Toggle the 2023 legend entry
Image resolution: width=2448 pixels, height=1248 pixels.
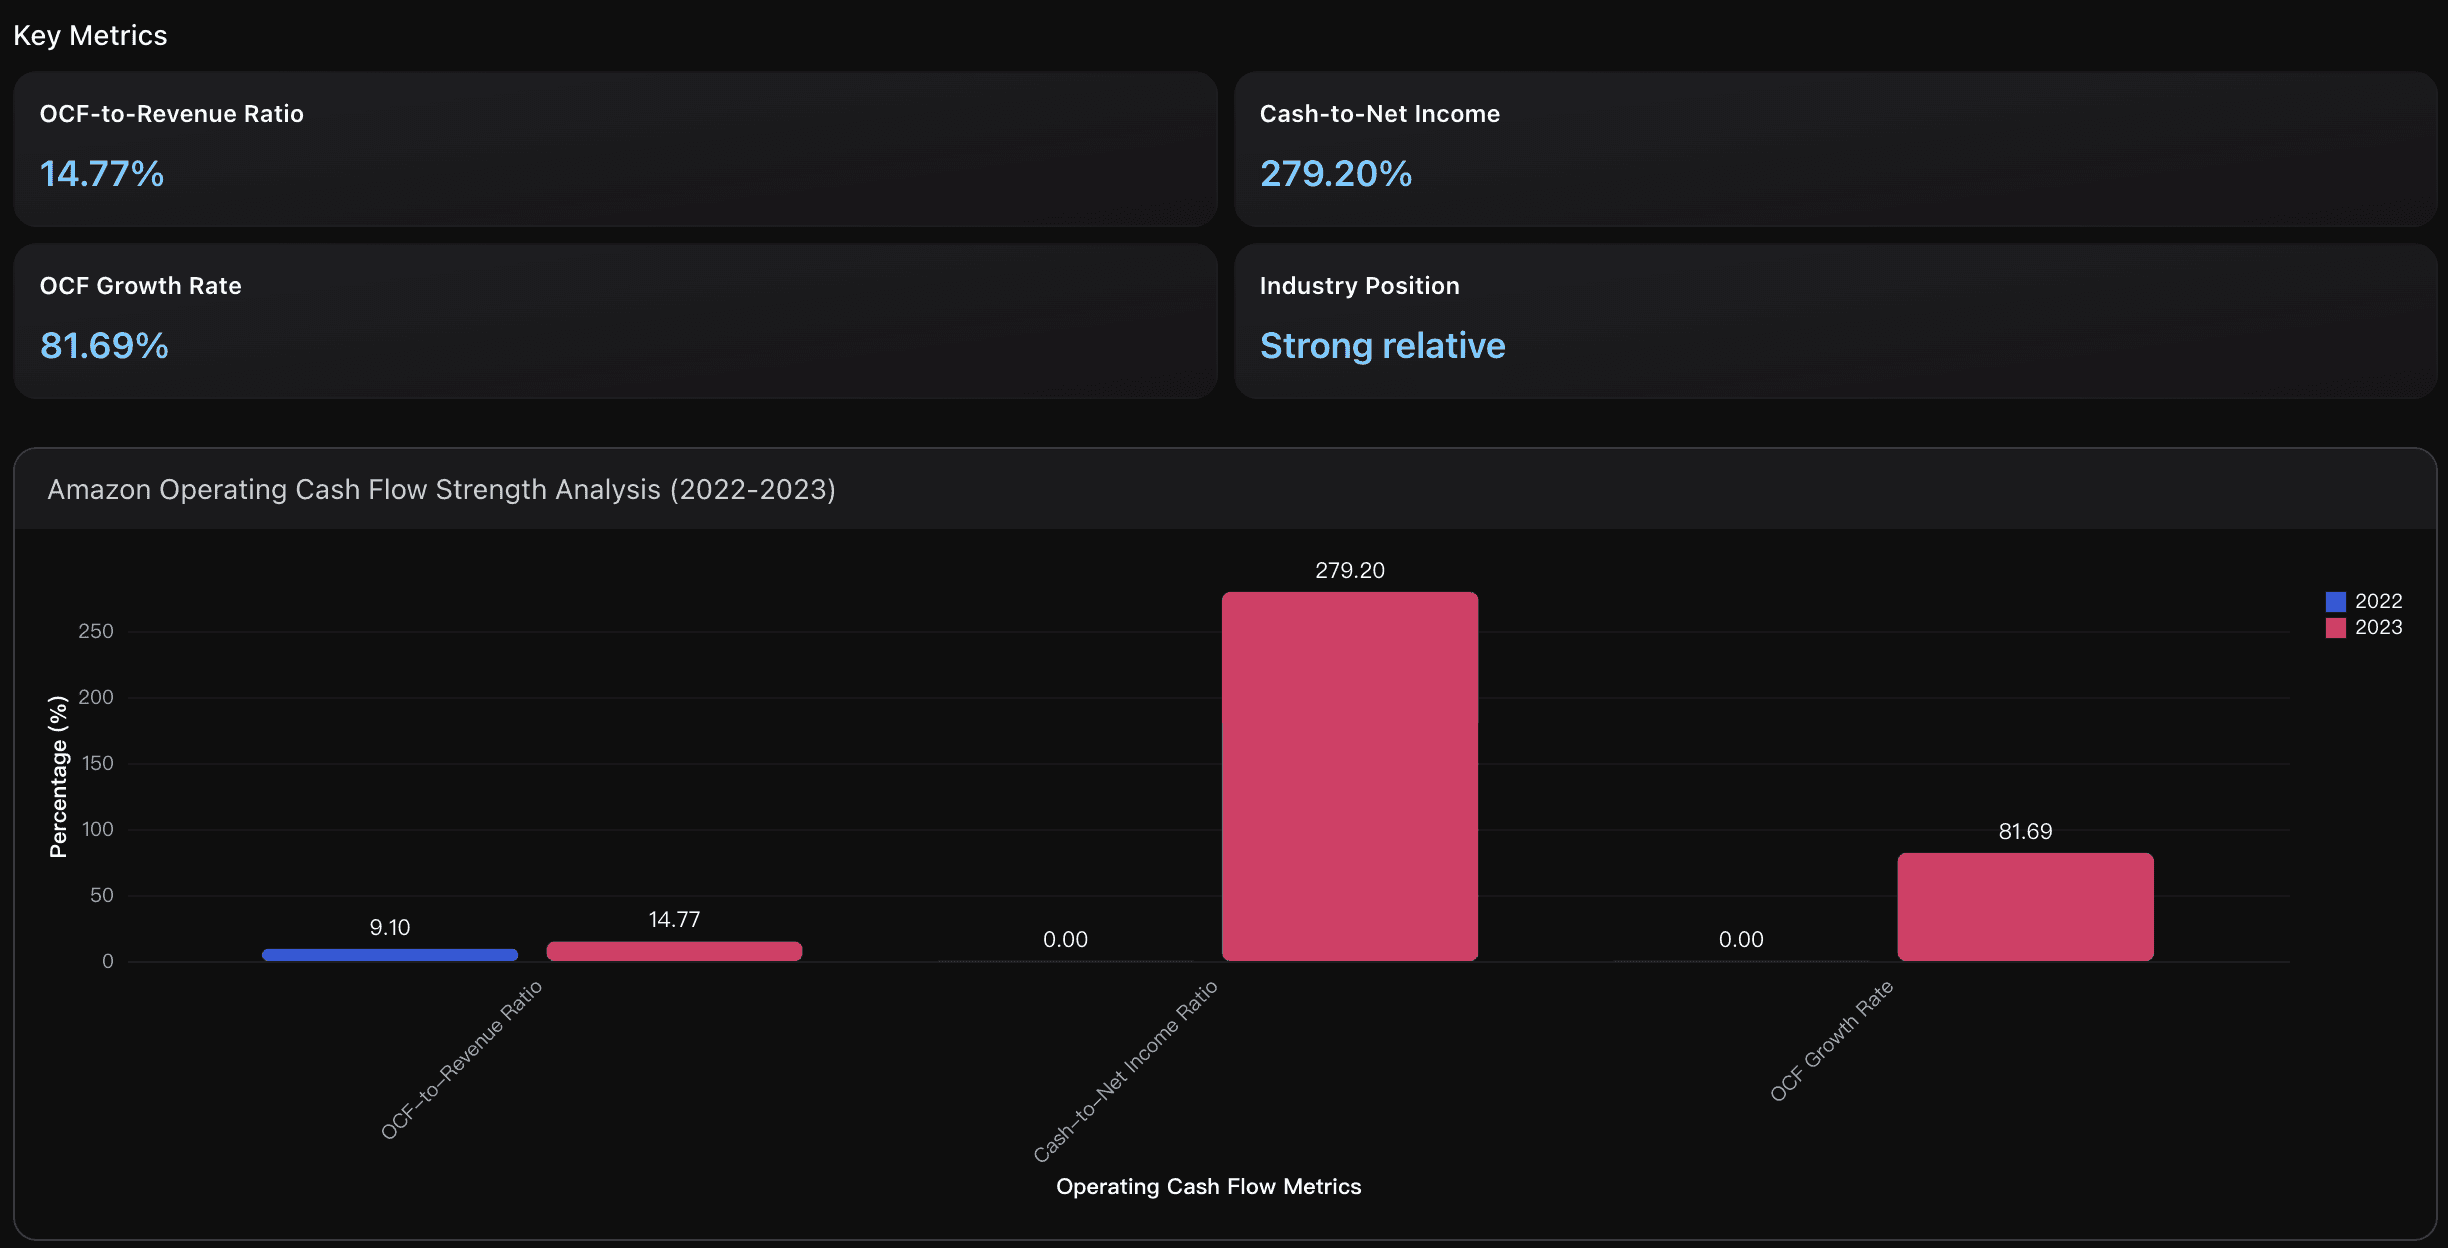coord(2364,627)
